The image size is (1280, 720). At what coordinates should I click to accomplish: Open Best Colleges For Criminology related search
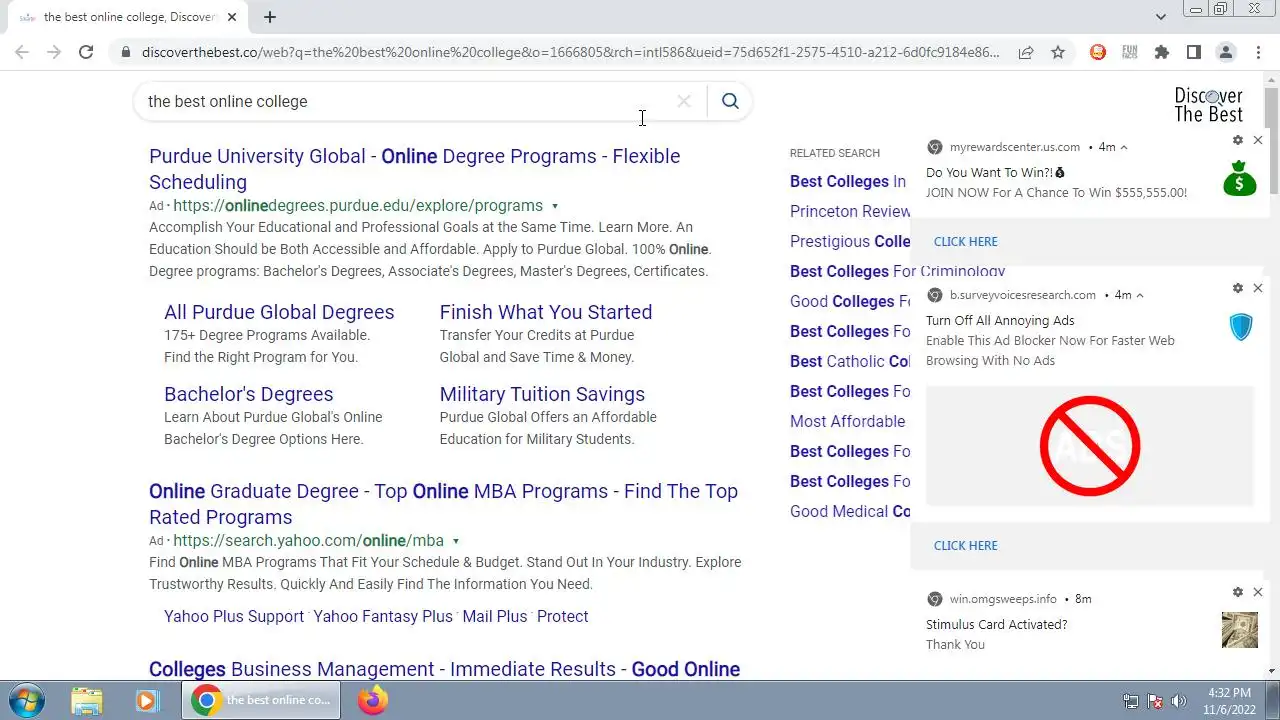point(897,271)
